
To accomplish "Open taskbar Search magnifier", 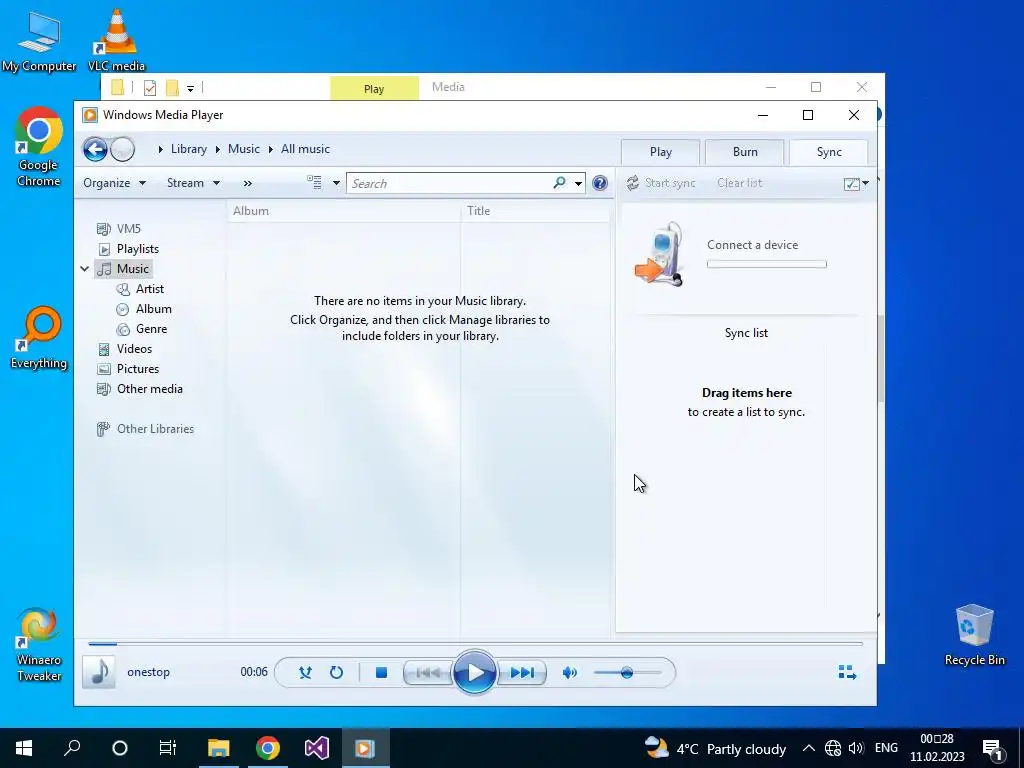I will (72, 748).
